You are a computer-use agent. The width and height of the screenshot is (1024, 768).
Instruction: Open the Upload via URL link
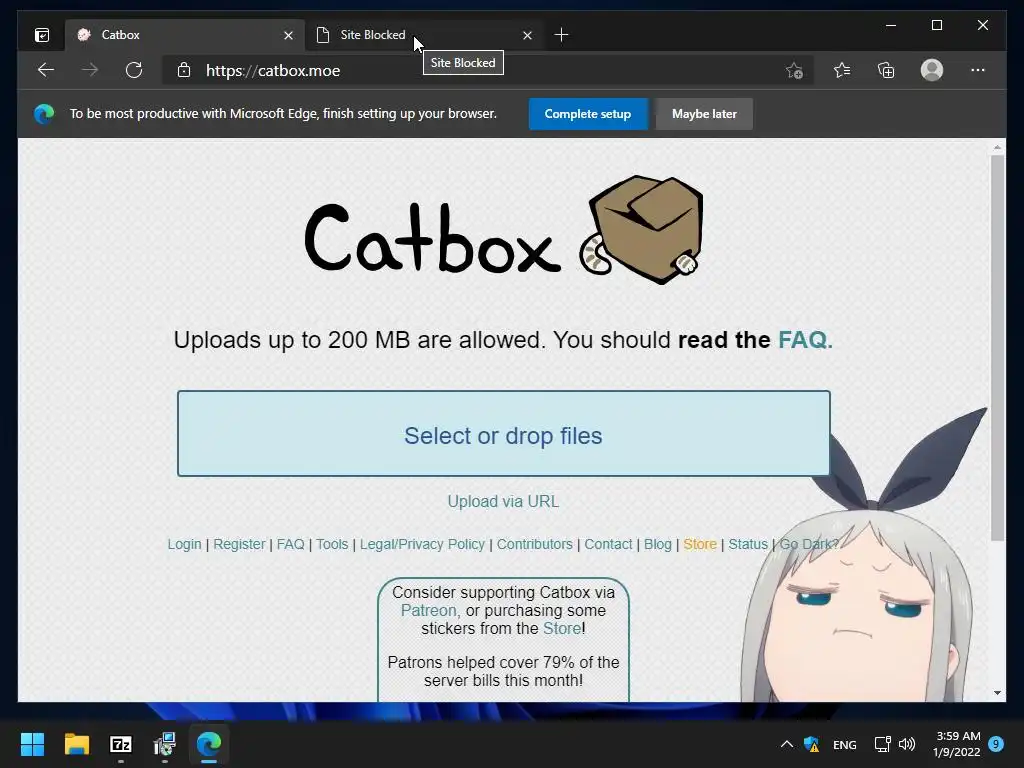click(x=503, y=502)
